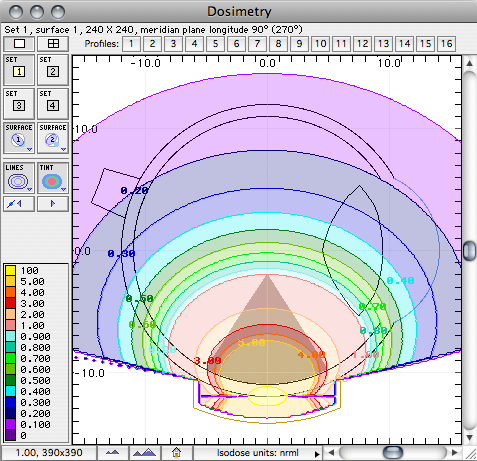The height and width of the screenshot is (461, 477).
Task: Click the home reset view icon
Action: (177, 453)
